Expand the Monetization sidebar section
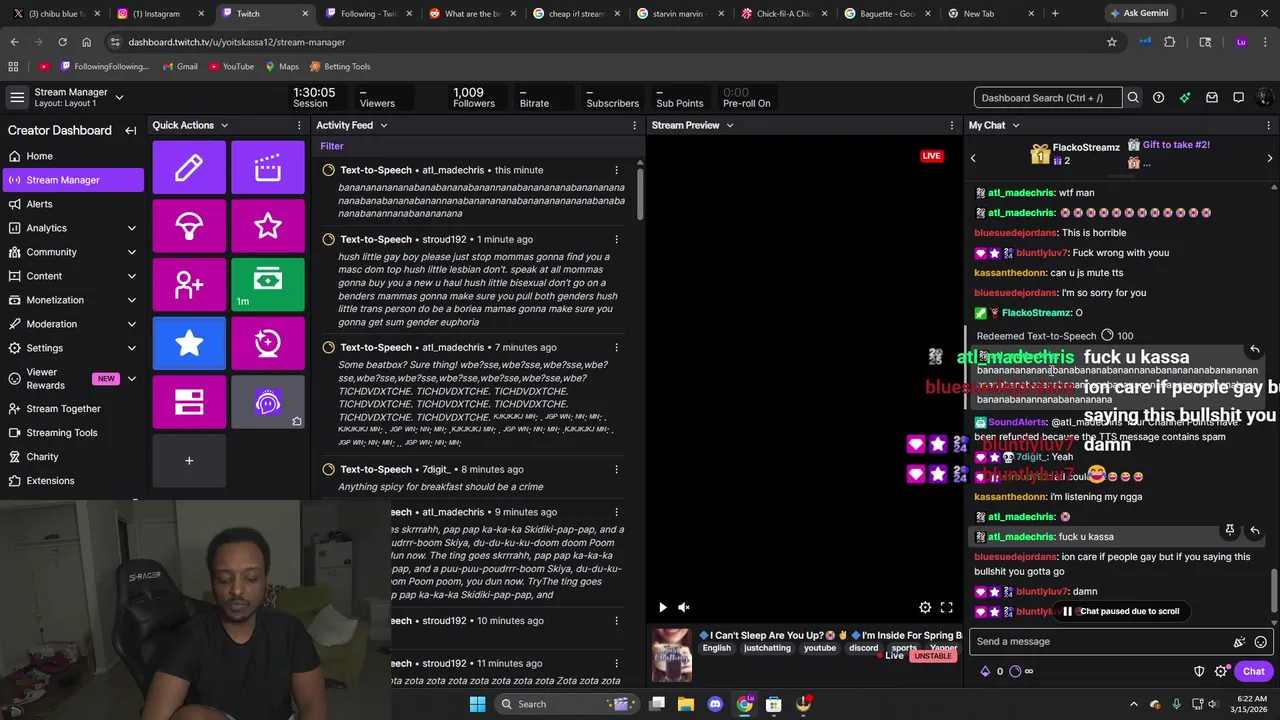This screenshot has height=720, width=1280. (x=131, y=300)
